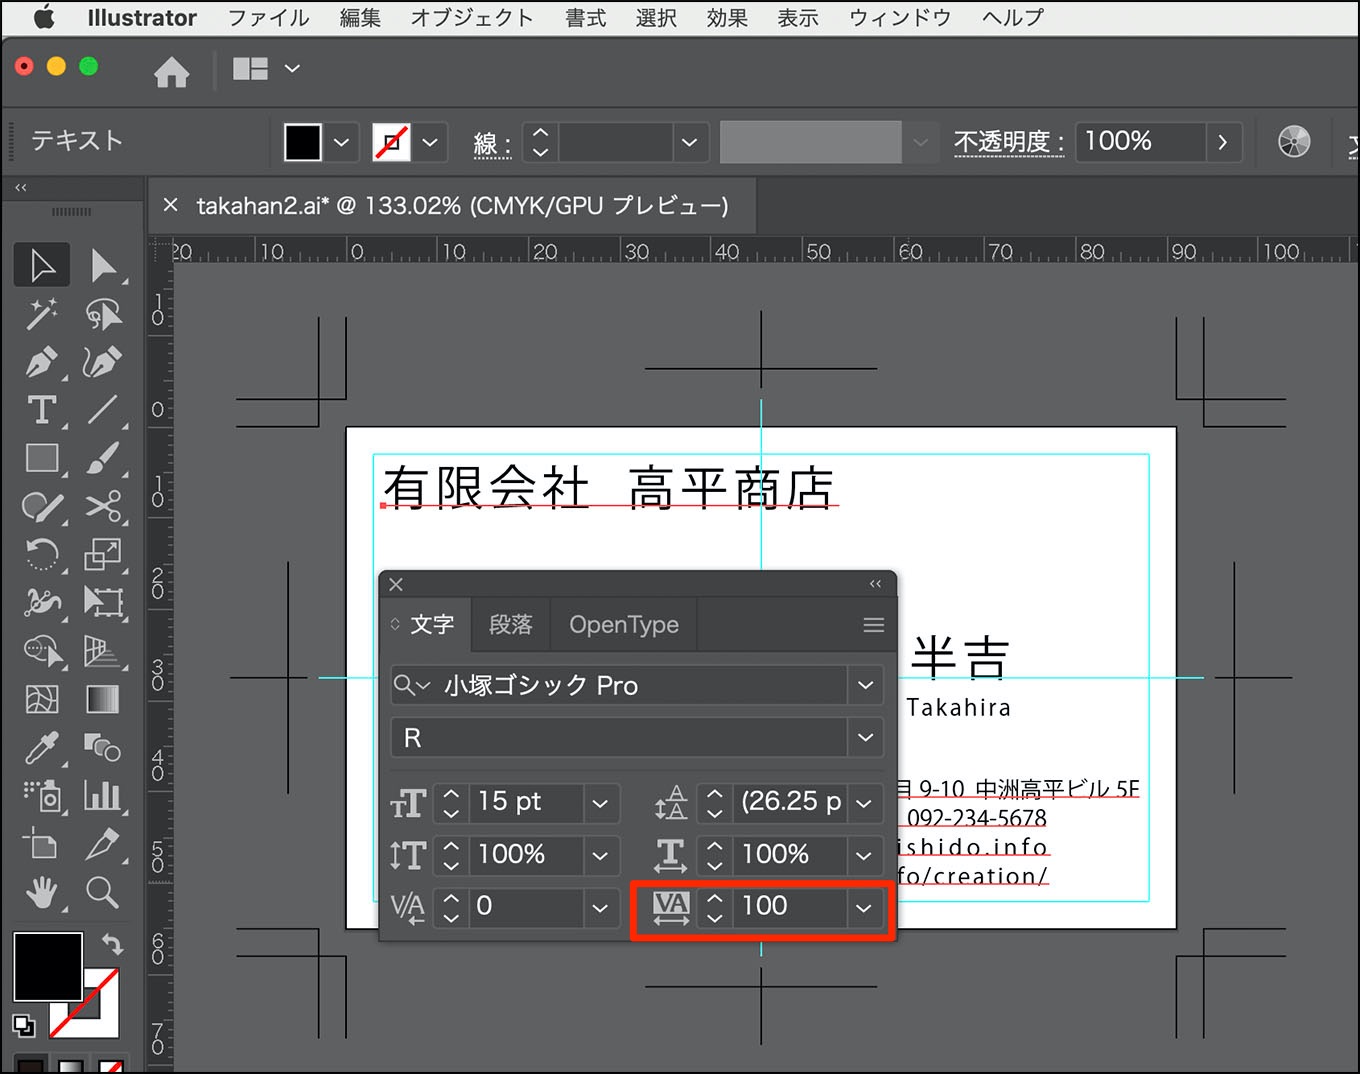Close the Character panel
The image size is (1360, 1074).
point(396,584)
